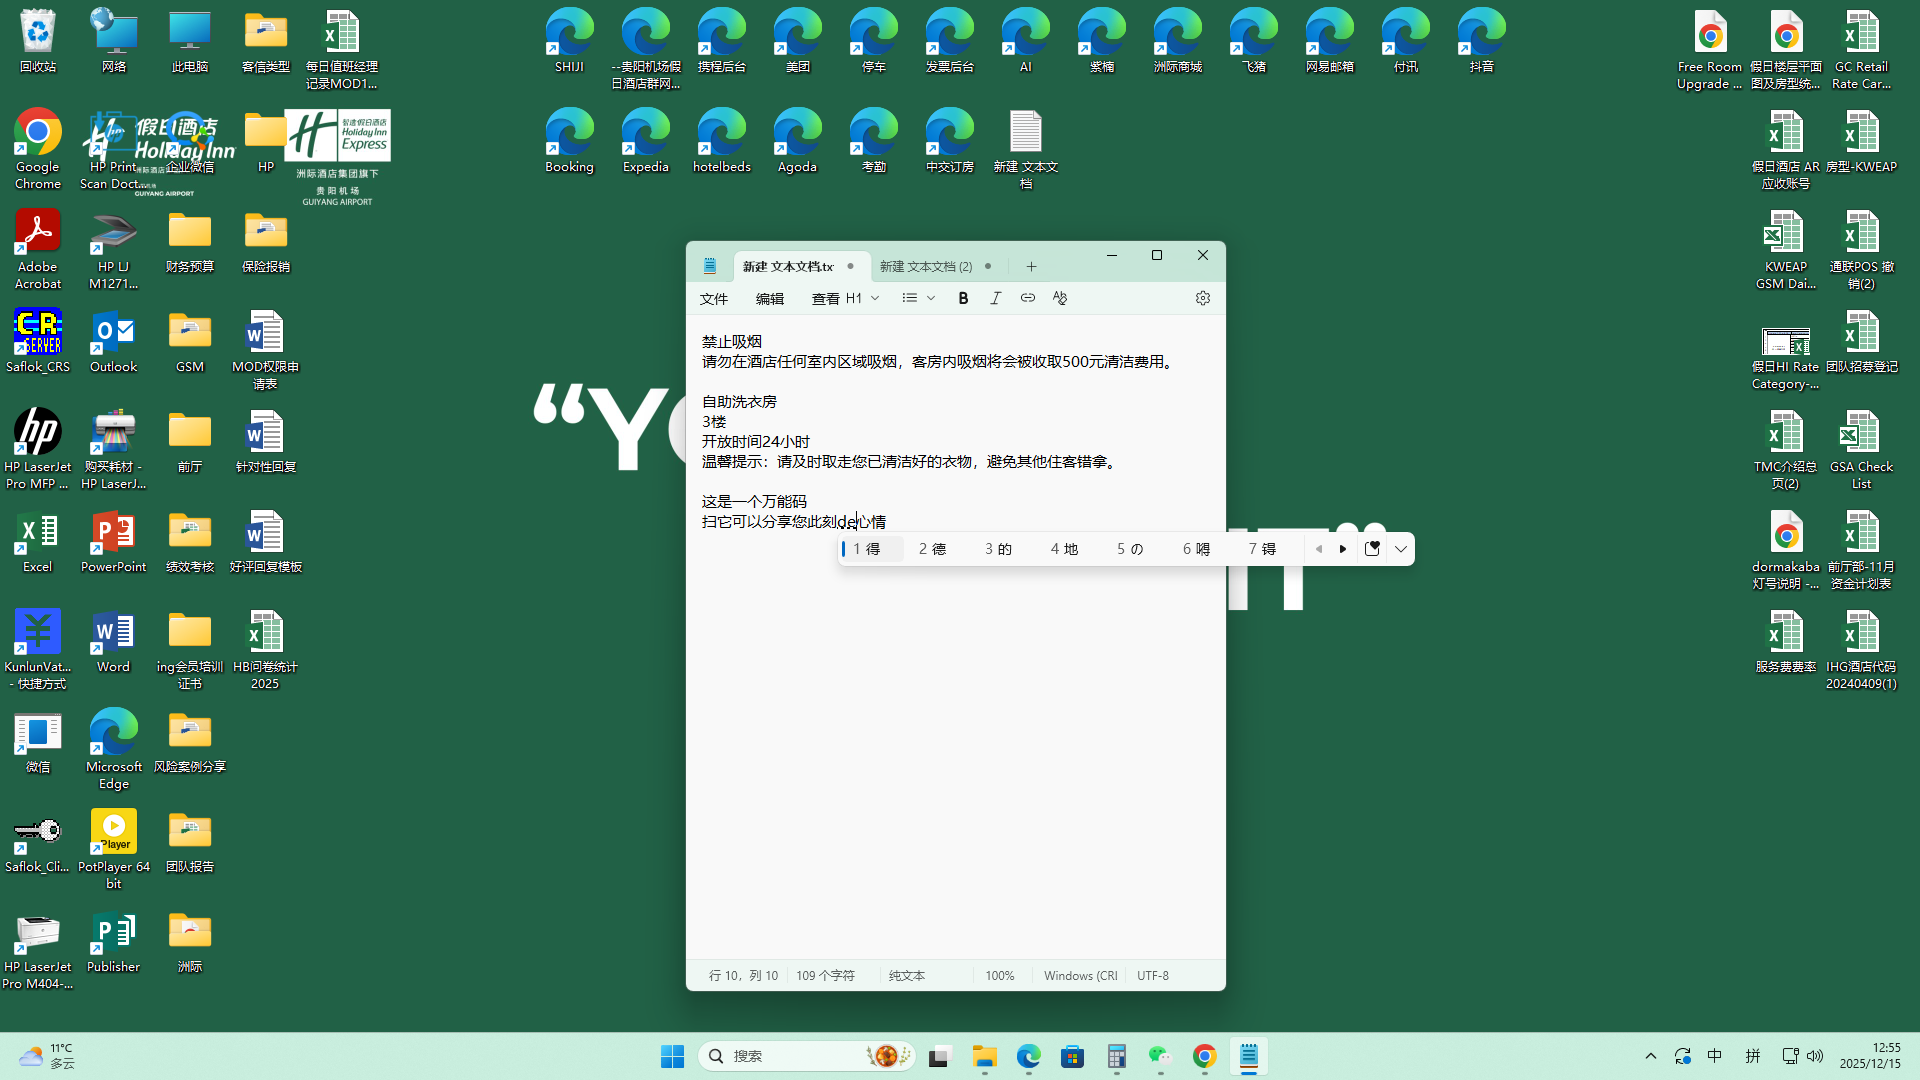Viewport: 1920px width, 1080px height.
Task: Toggle Chinese/English input mode in tray
Action: (x=1715, y=1056)
